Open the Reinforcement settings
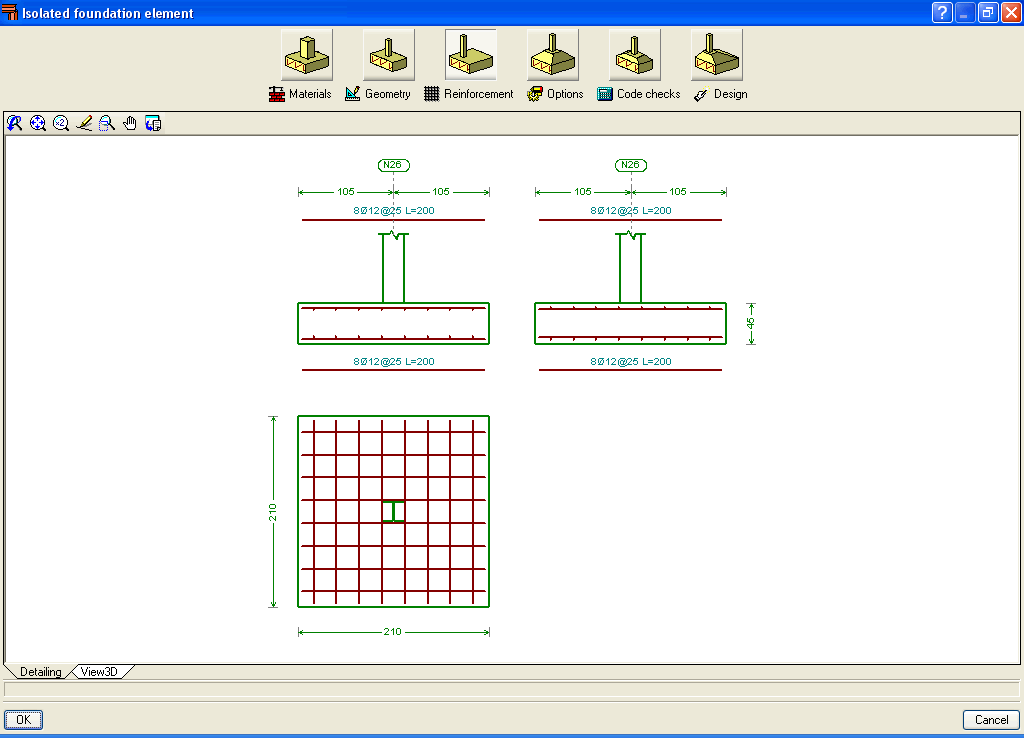The image size is (1024, 738). 468,94
